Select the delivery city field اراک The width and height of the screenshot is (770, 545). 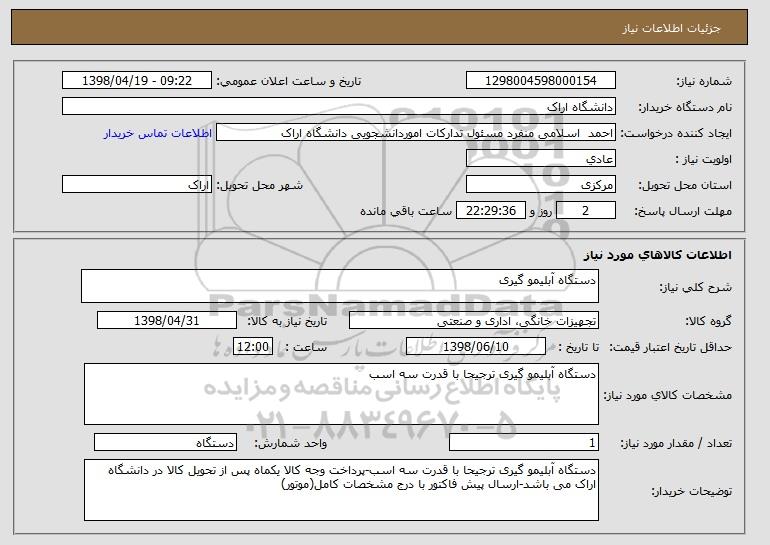click(137, 185)
